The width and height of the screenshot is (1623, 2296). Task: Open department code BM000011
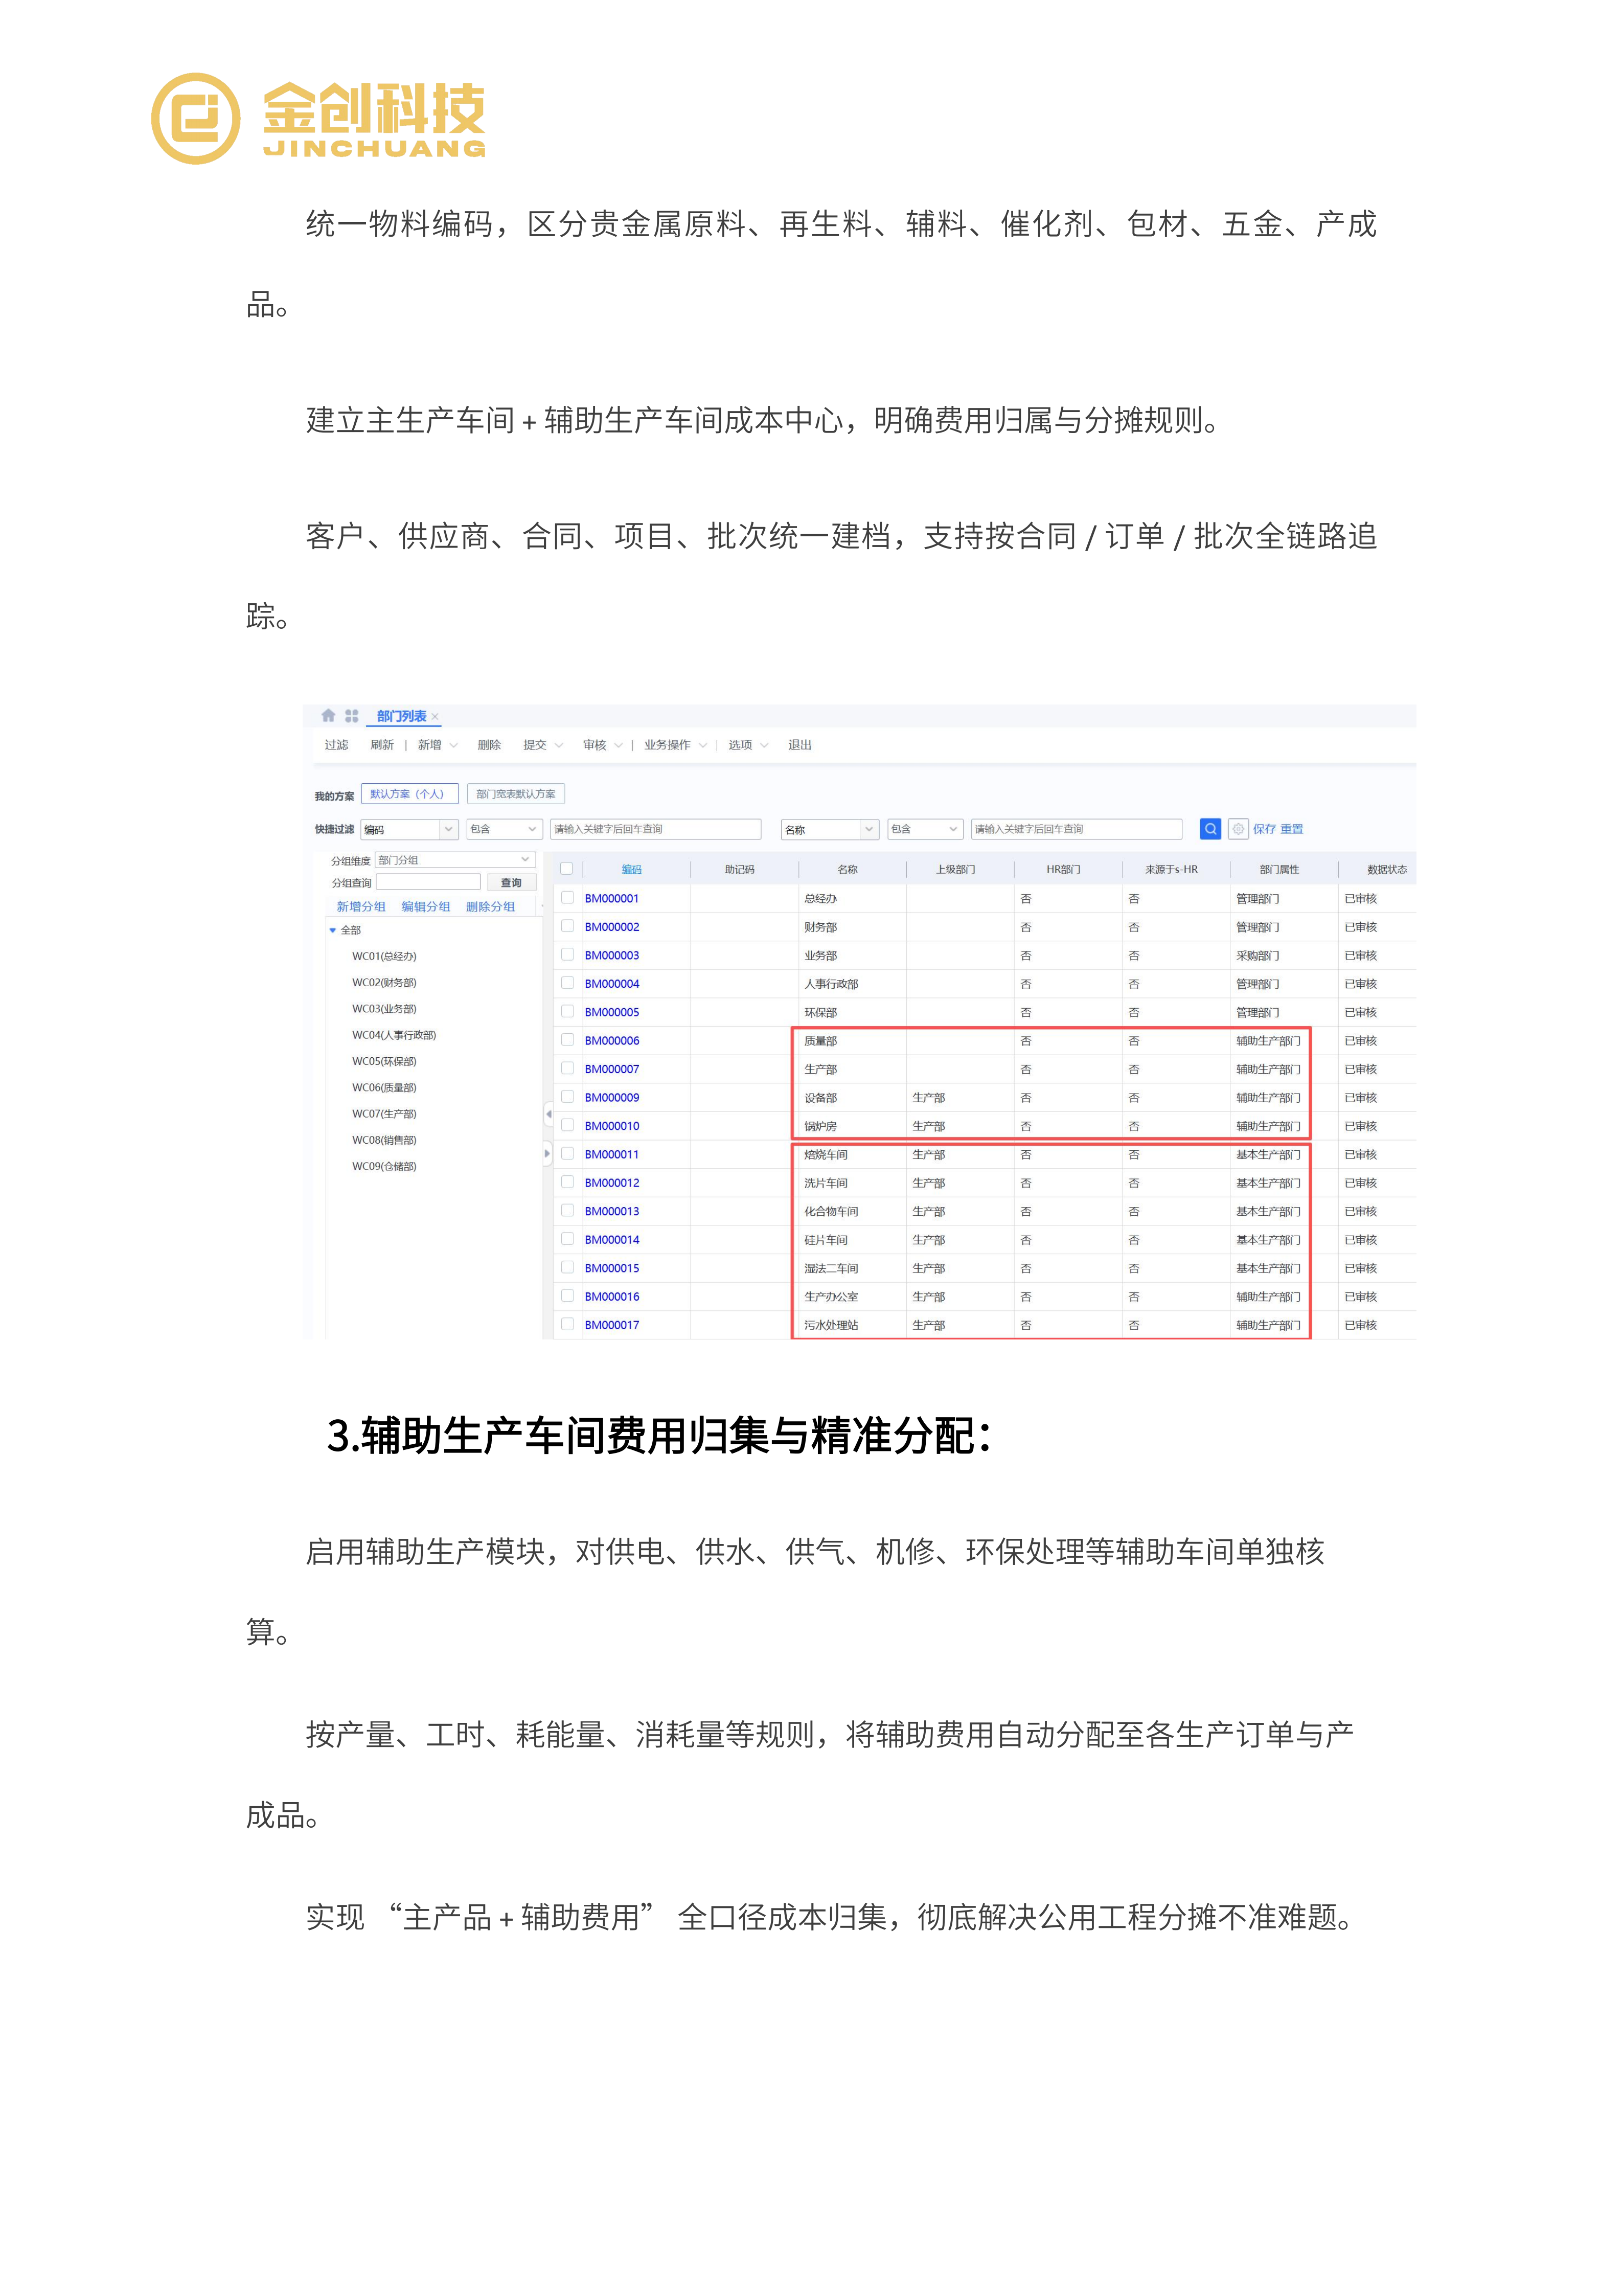[x=612, y=1155]
